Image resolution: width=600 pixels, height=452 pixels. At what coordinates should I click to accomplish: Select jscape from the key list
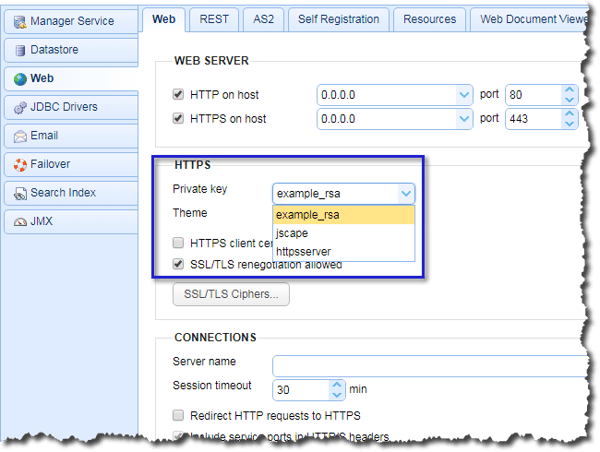344,233
